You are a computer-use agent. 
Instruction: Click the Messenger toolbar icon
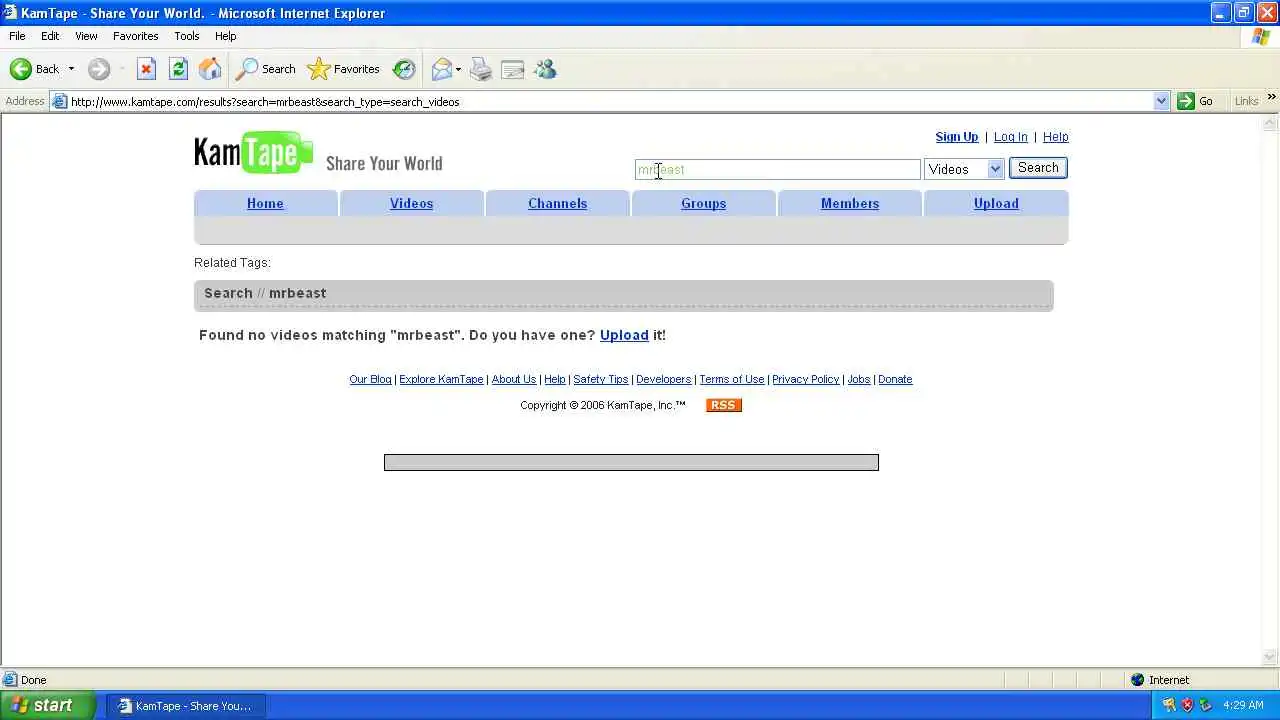point(545,69)
